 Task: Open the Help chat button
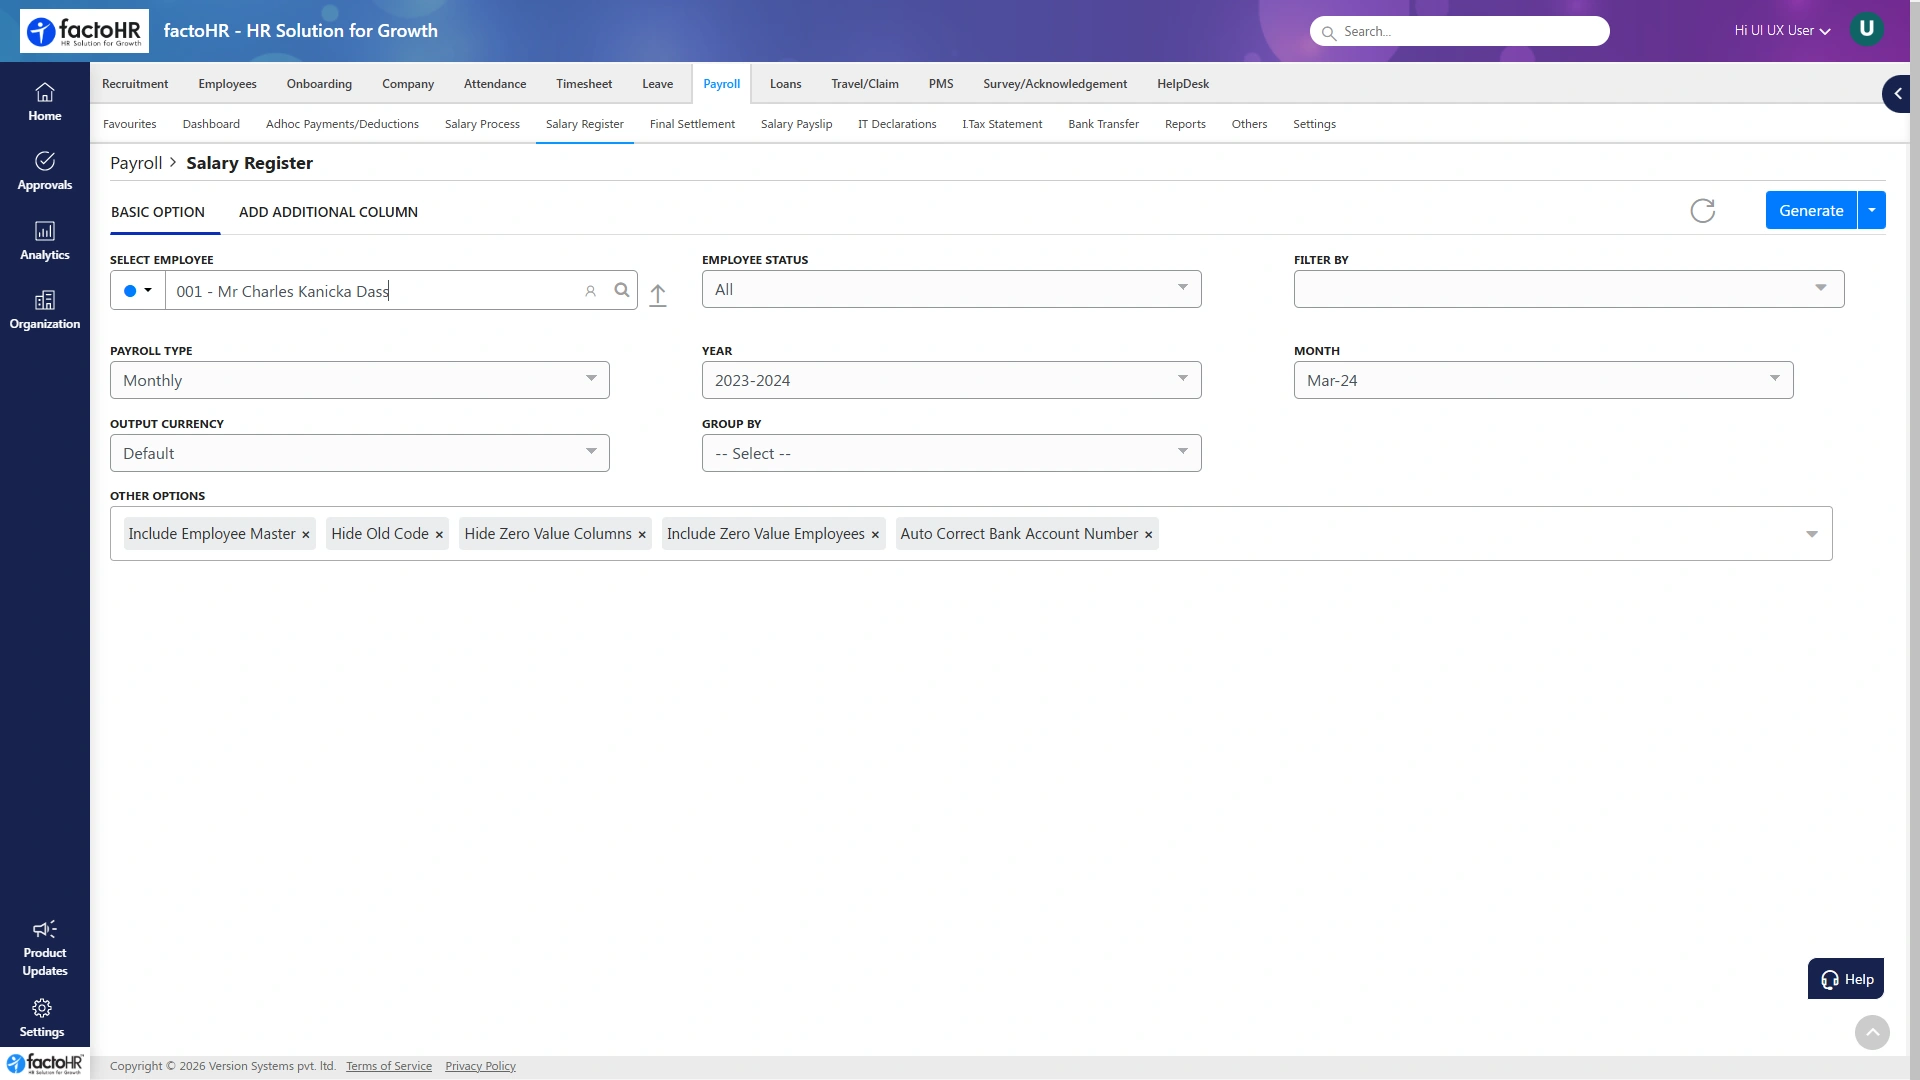[1845, 979]
